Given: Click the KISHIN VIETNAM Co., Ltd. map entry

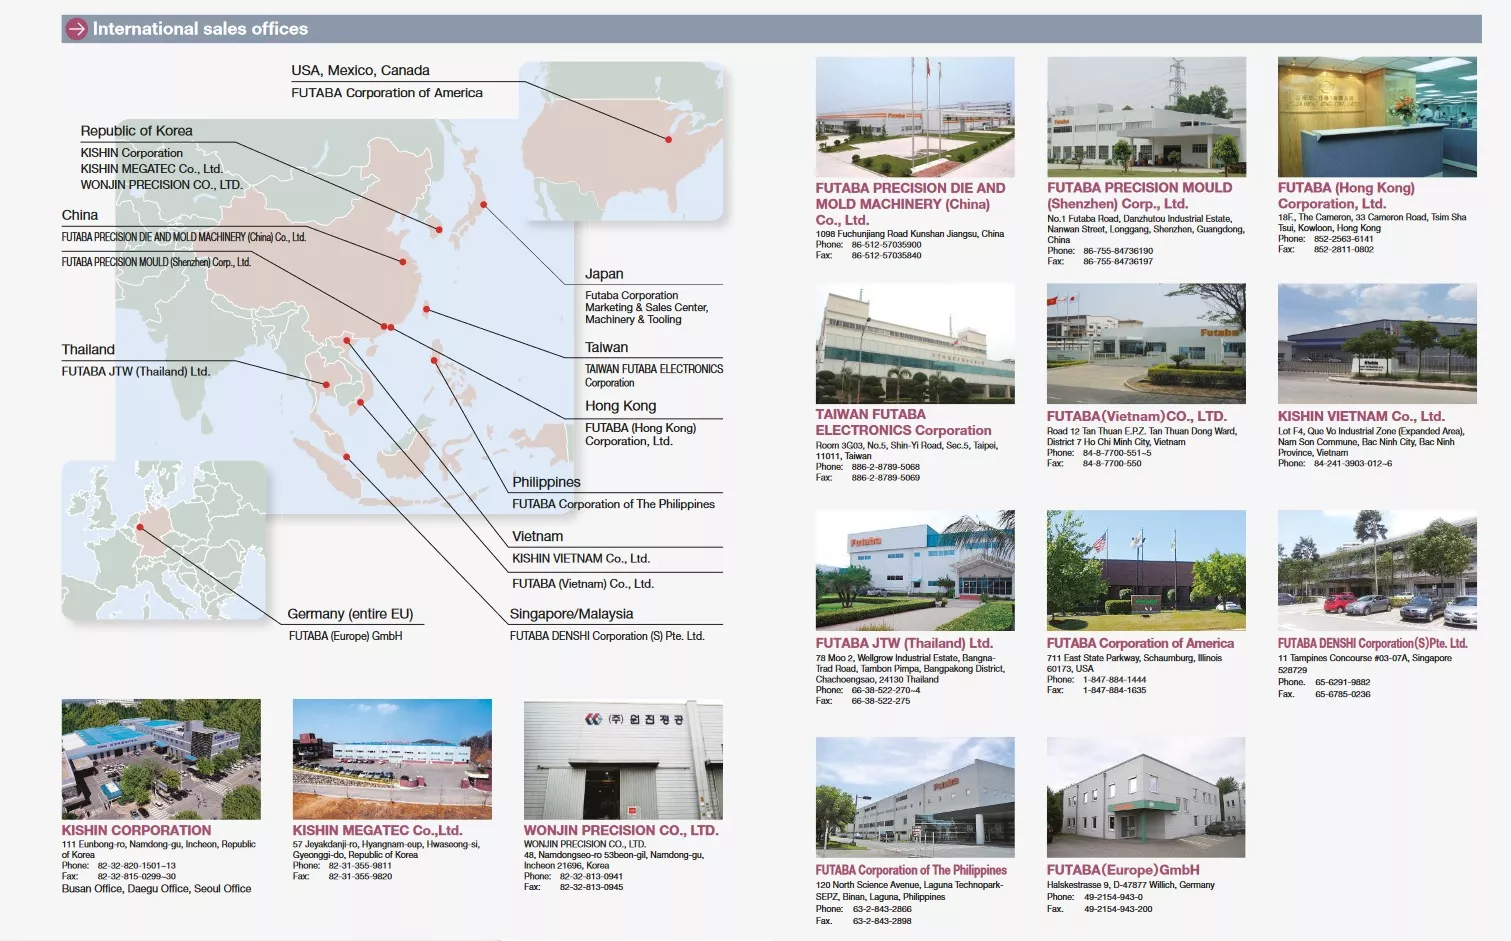Looking at the screenshot, I should point(581,559).
